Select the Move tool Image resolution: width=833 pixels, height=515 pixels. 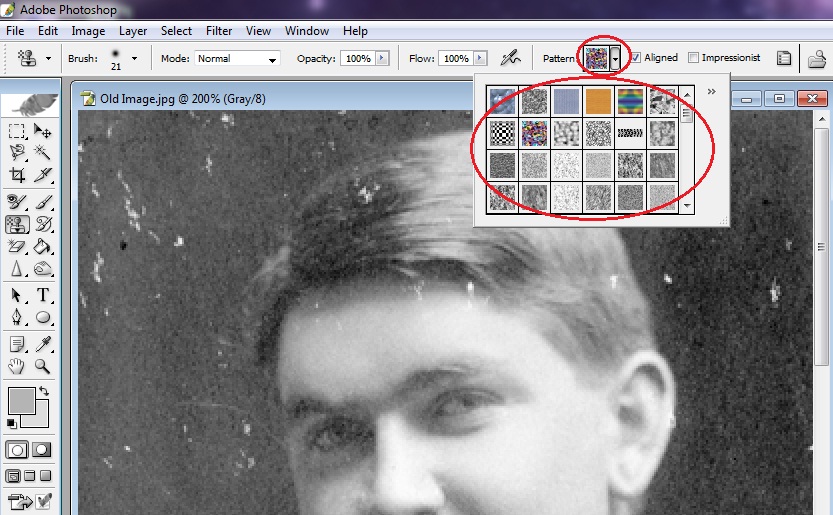tap(42, 131)
